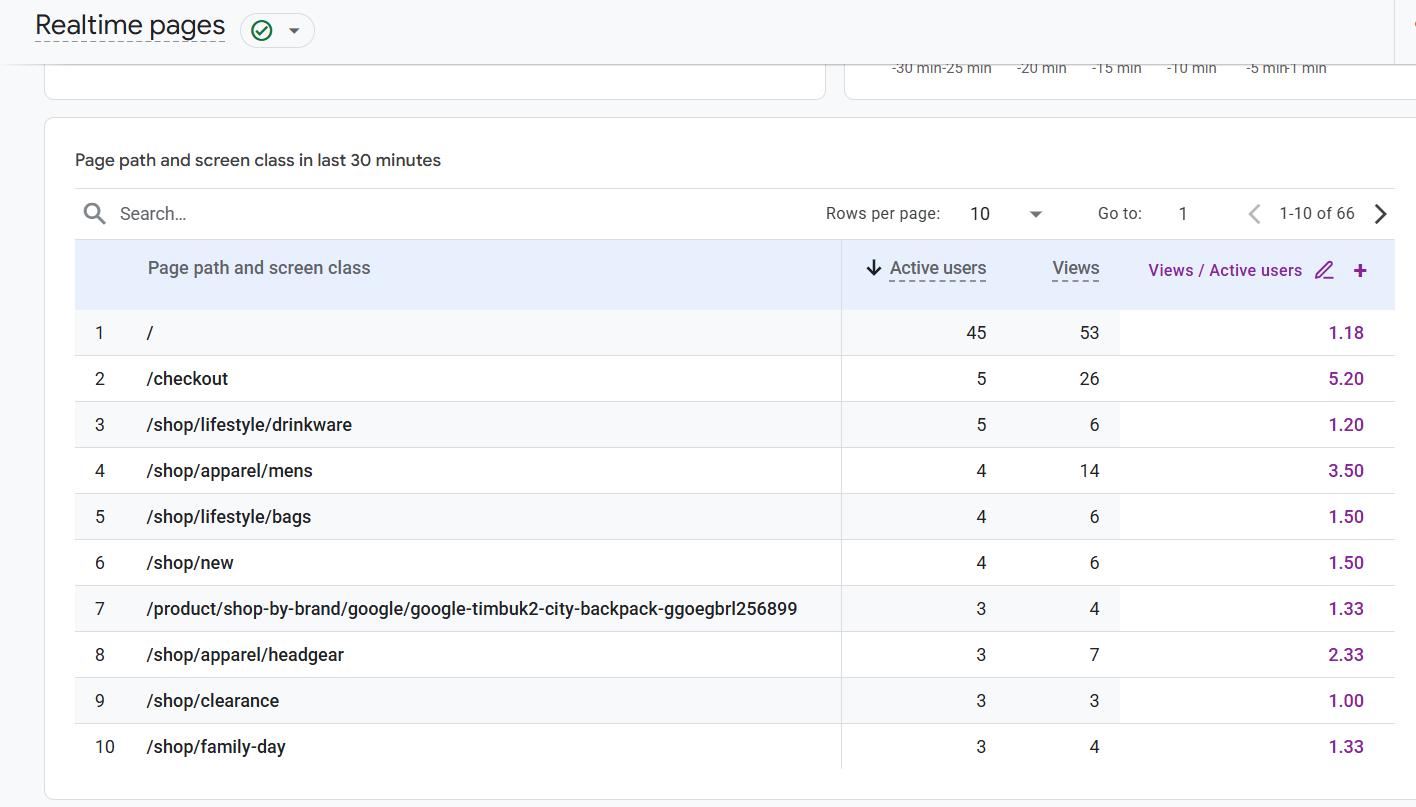The image size is (1416, 807).
Task: Sort by the Views column header
Action: point(1076,268)
